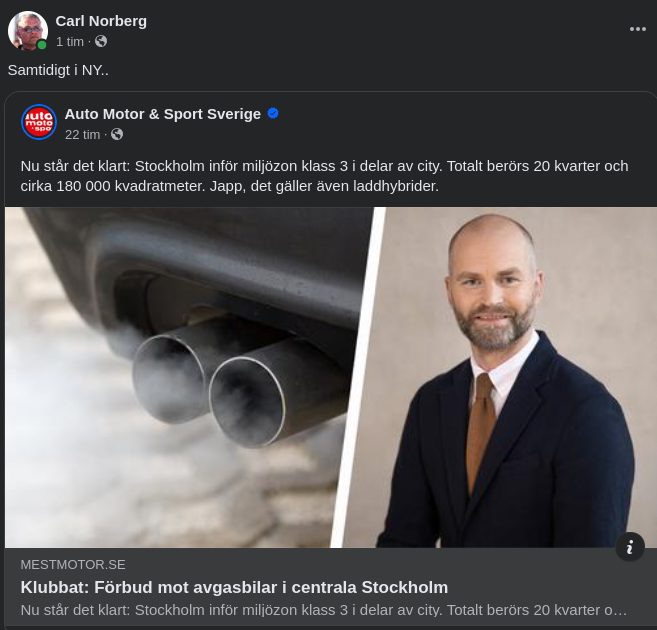This screenshot has height=630, width=657.
Task: Click the info "i" icon on the article
Action: [630, 546]
